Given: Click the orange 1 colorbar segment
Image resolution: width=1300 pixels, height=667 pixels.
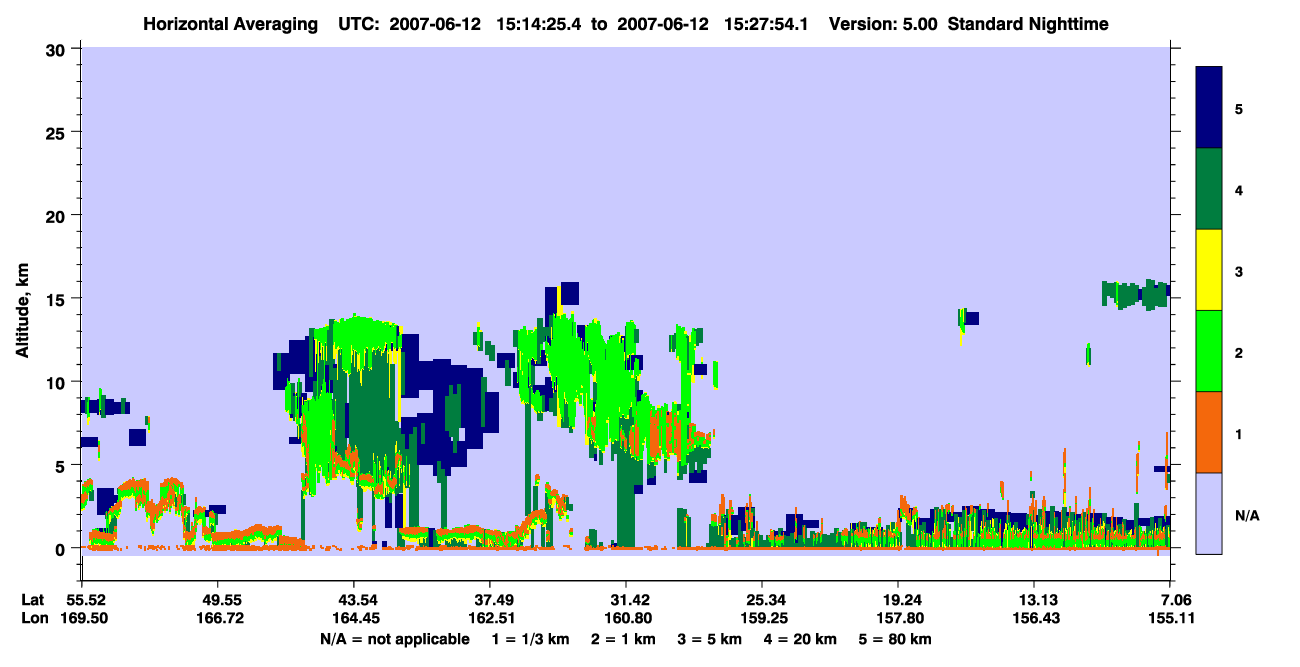Looking at the screenshot, I should [1209, 432].
